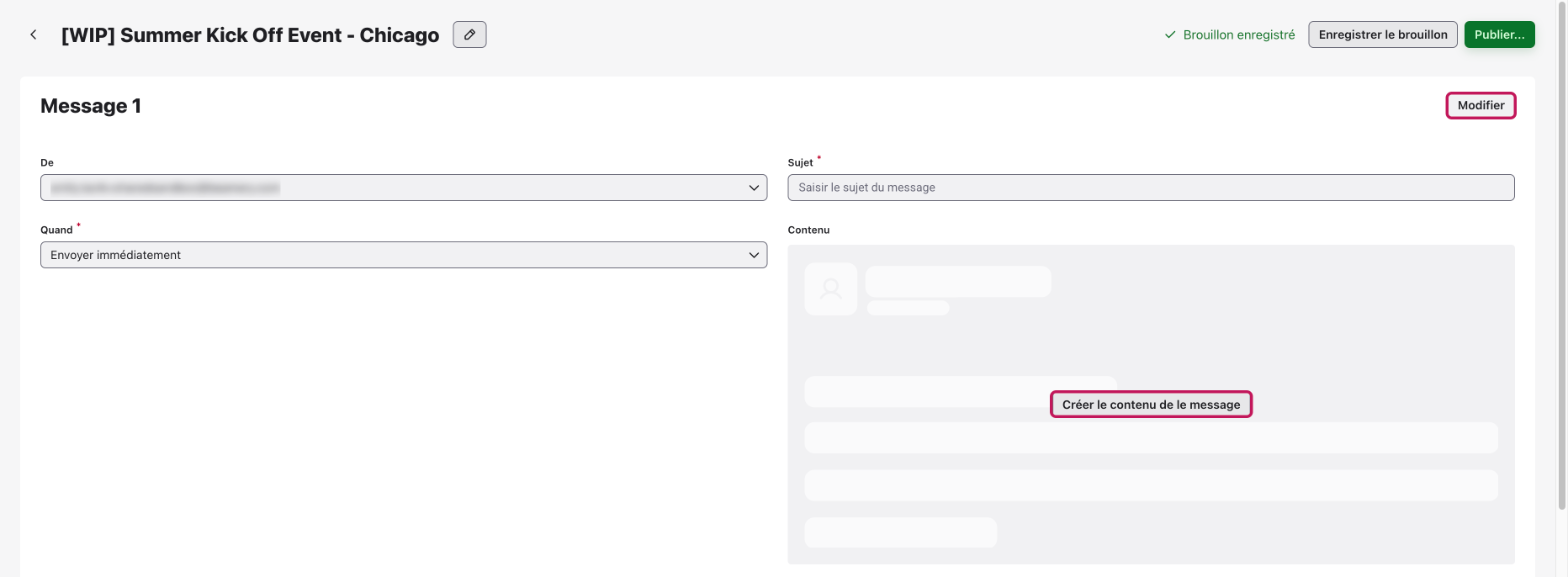The height and width of the screenshot is (577, 1568).
Task: Click the avatar placeholder in content preview
Action: pos(831,290)
